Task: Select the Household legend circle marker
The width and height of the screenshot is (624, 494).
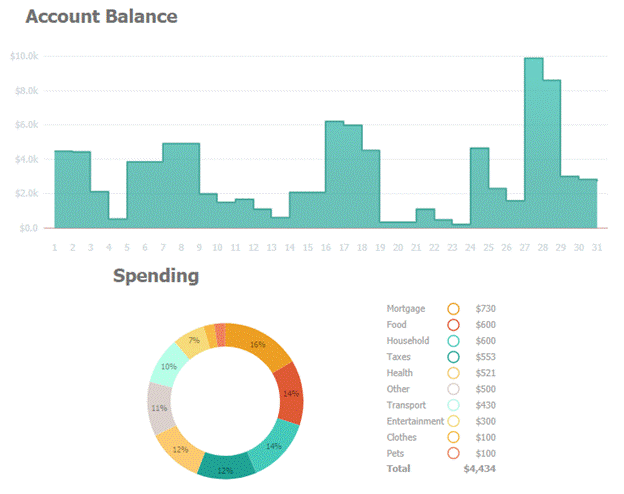Action: pyautogui.click(x=453, y=341)
